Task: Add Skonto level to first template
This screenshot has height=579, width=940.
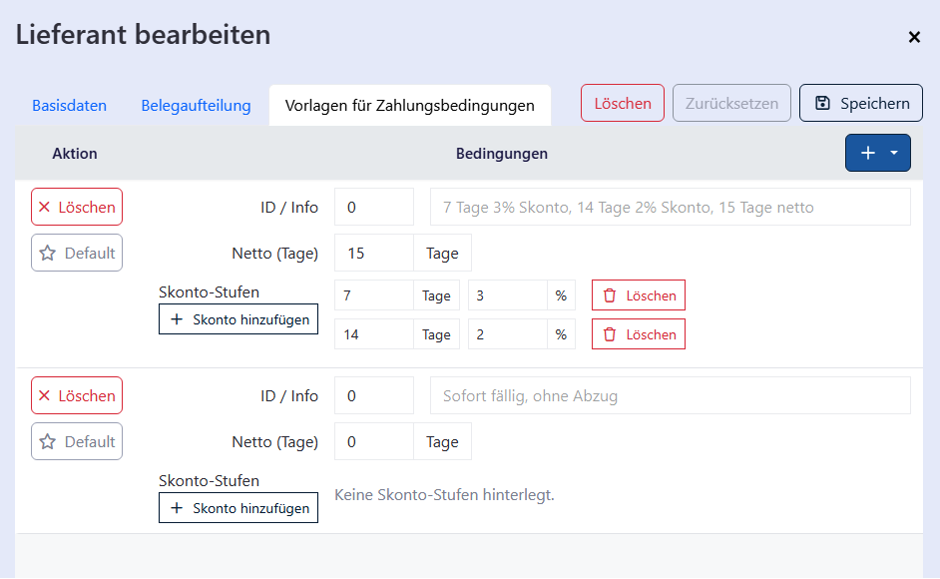Action: coord(238,320)
